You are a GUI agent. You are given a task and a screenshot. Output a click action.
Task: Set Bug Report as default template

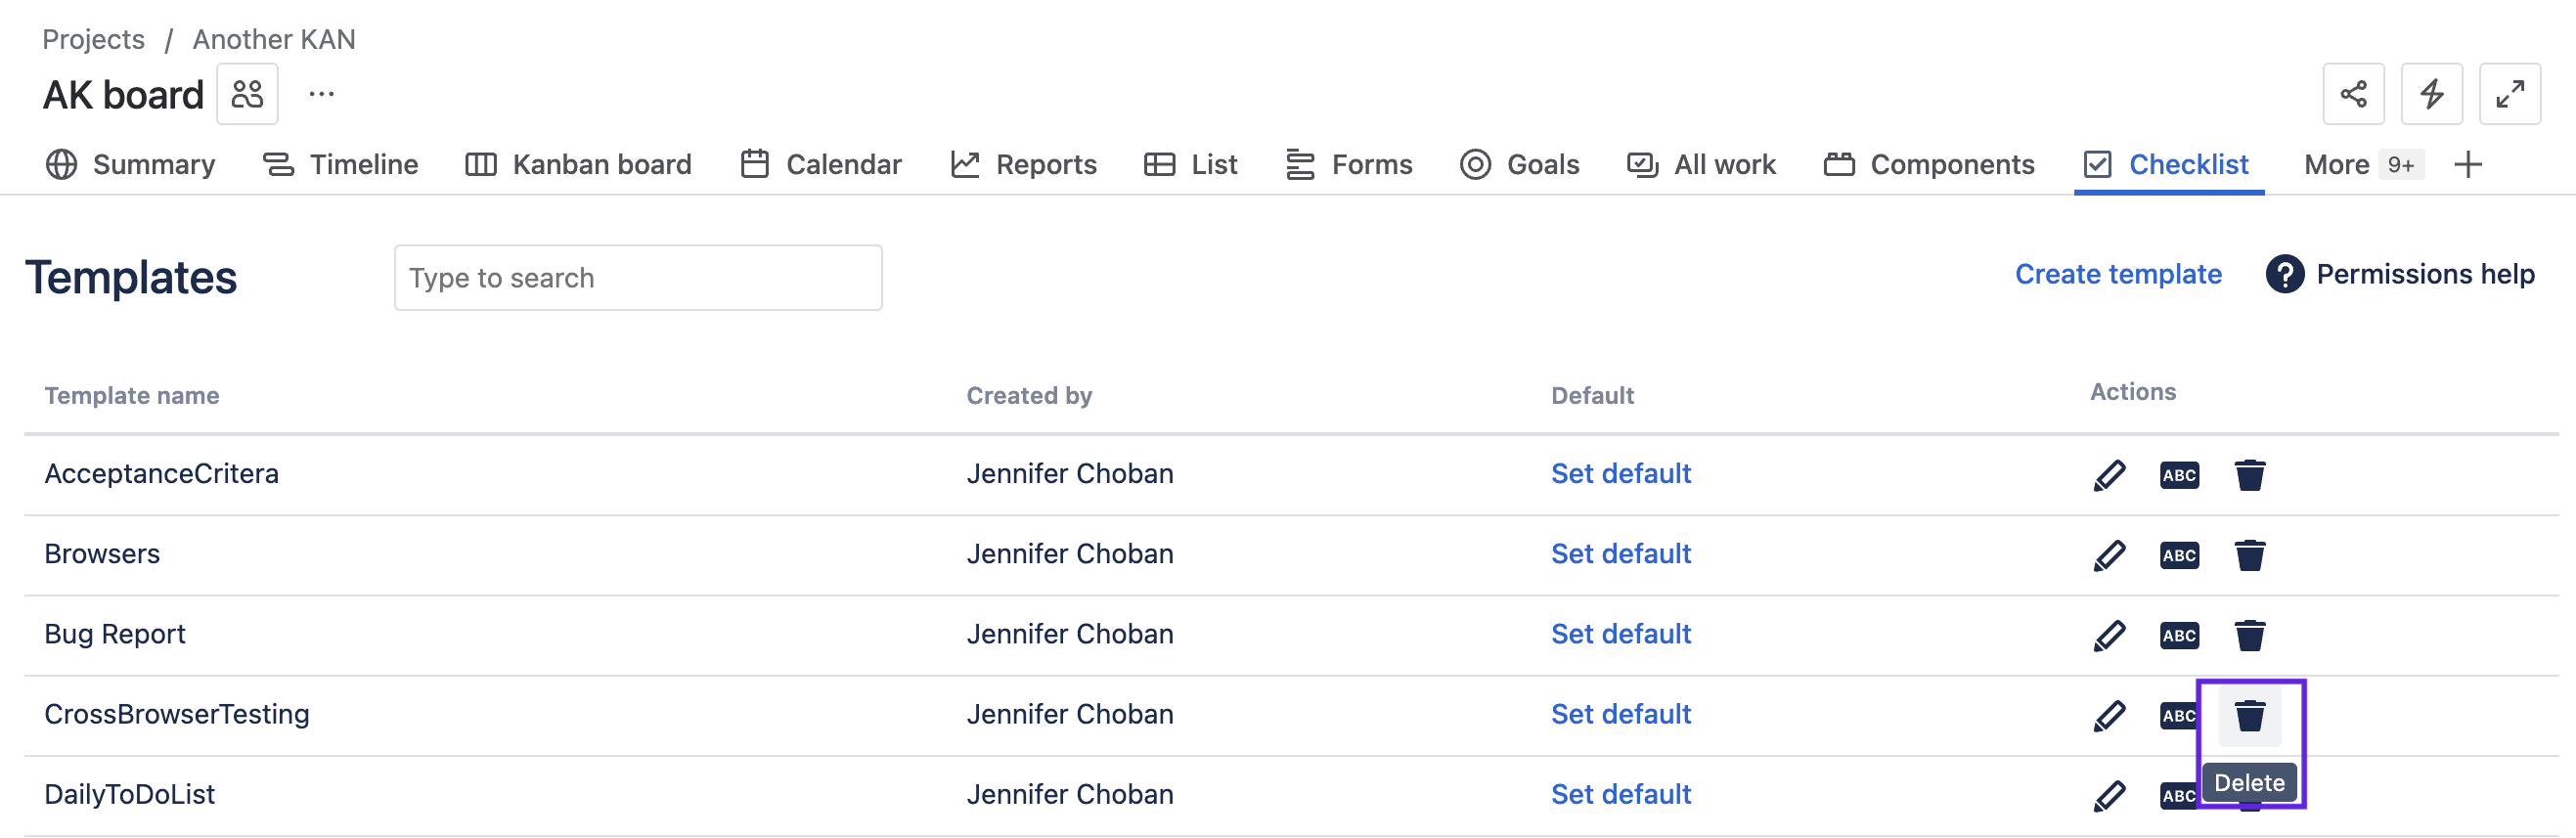1620,634
